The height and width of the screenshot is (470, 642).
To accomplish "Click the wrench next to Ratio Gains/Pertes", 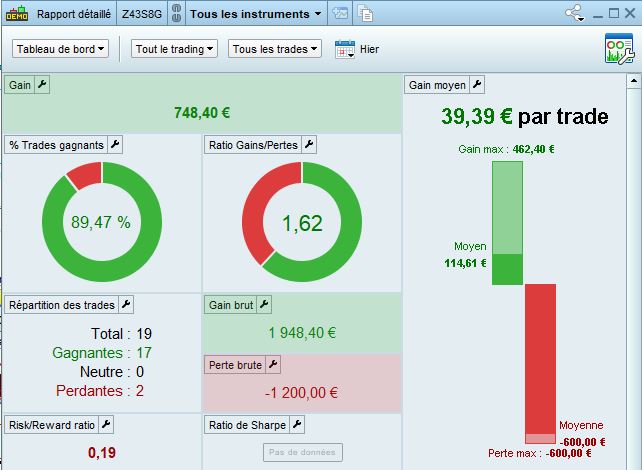I will pyautogui.click(x=309, y=145).
